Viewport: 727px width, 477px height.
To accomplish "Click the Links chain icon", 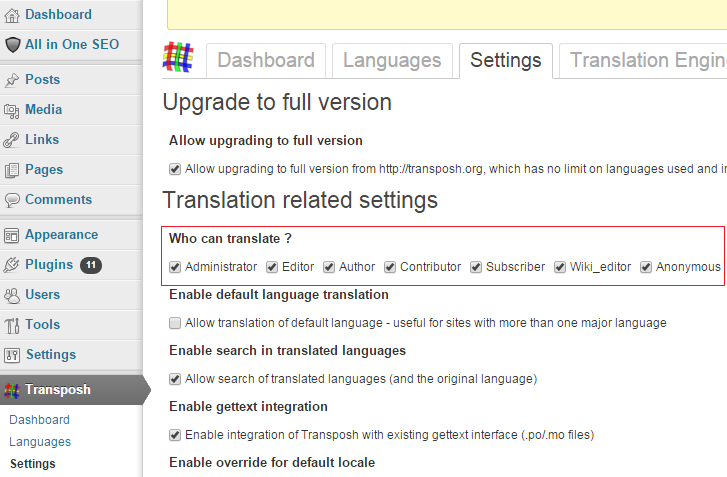I will pyautogui.click(x=12, y=140).
